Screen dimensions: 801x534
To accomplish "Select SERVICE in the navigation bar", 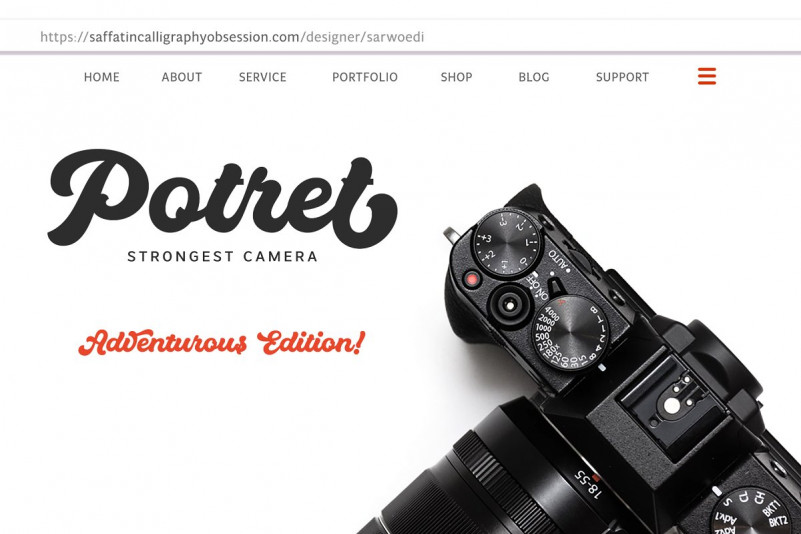I will 263,77.
